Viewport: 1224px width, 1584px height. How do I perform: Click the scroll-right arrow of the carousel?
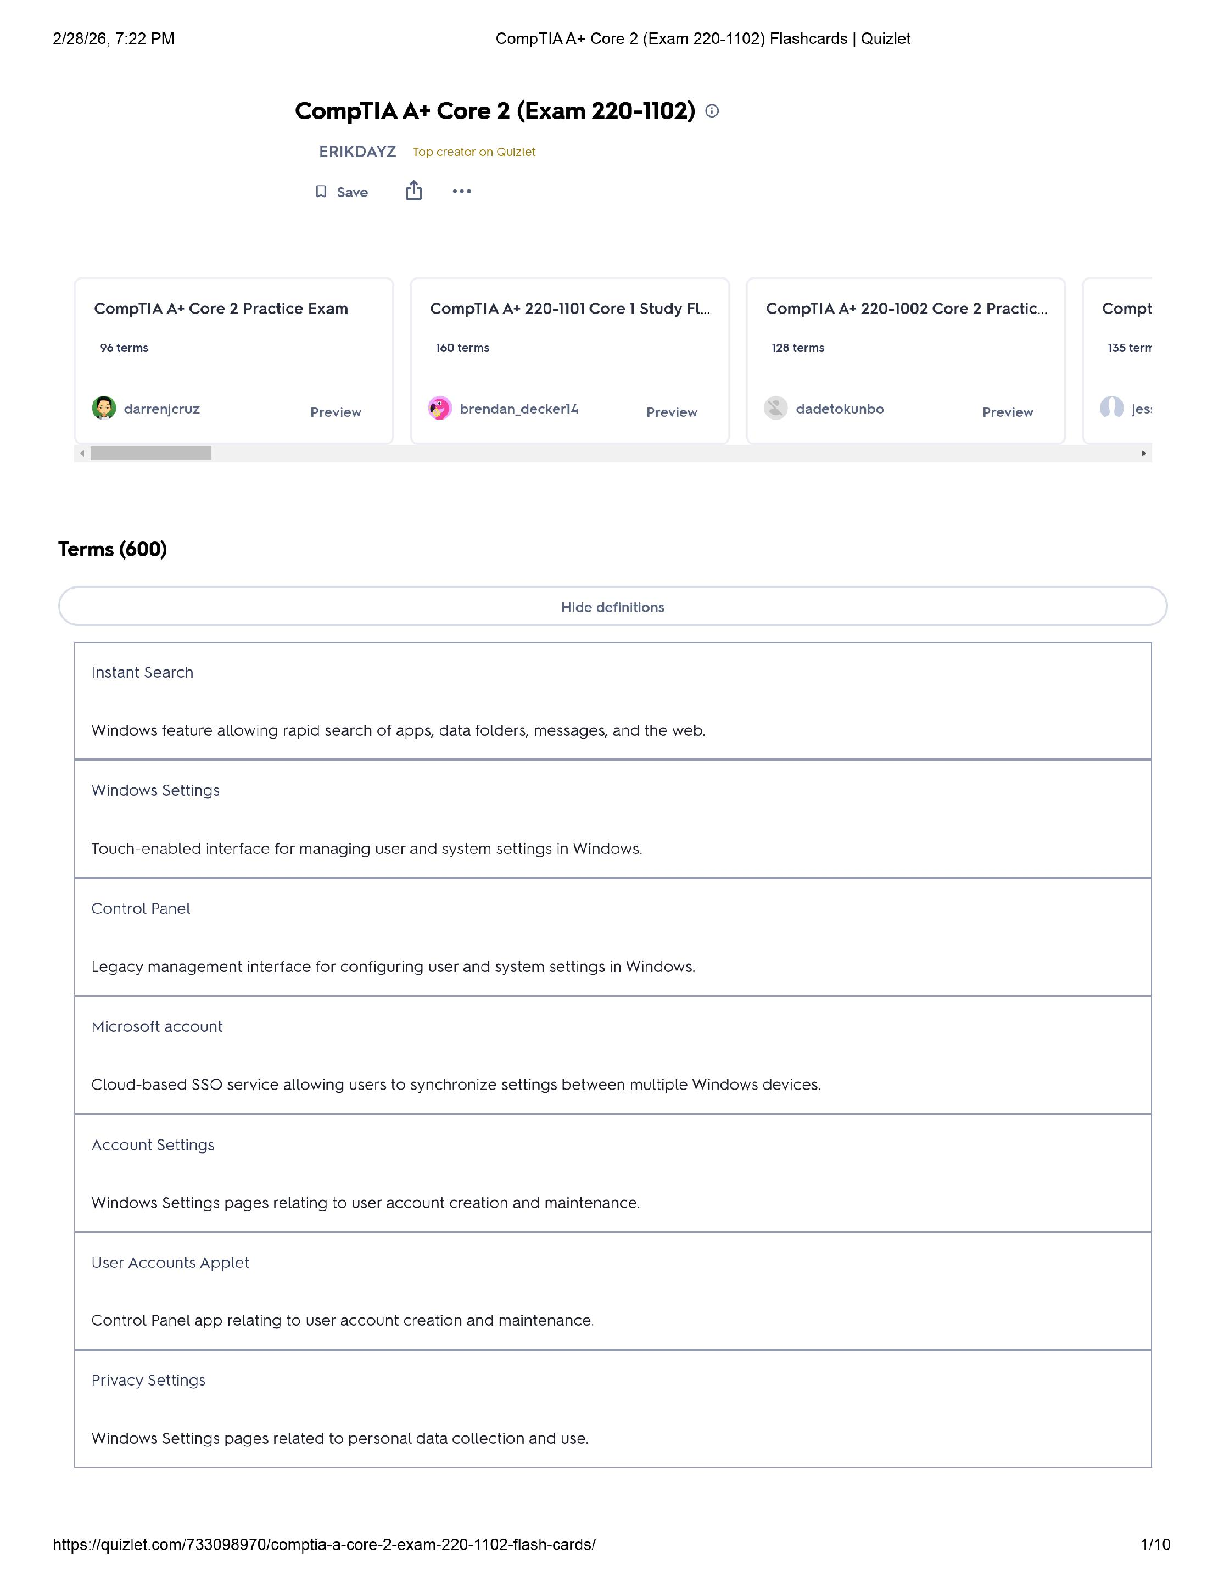click(1144, 453)
